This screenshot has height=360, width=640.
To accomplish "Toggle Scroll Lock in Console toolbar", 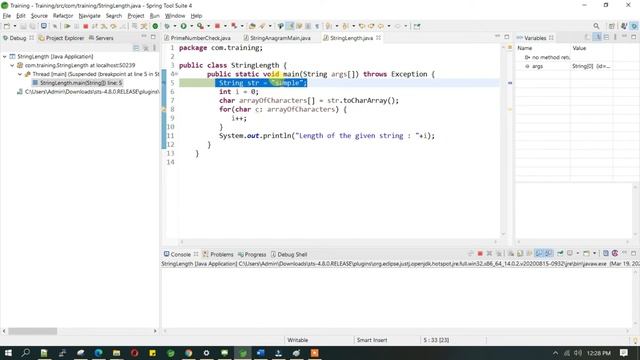I will pos(520,253).
